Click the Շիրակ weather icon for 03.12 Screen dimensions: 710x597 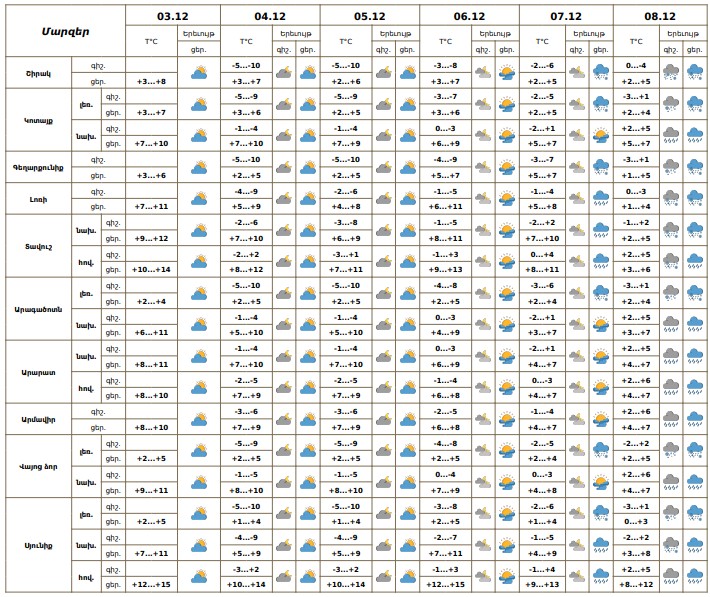pos(198,73)
